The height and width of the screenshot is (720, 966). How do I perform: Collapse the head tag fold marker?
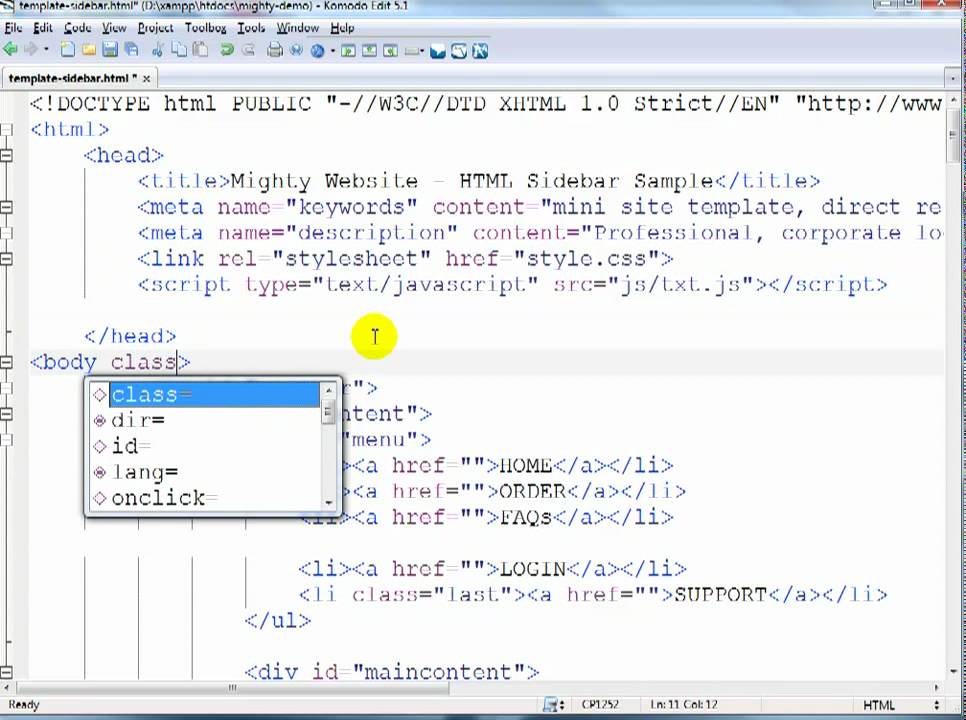pyautogui.click(x=6, y=155)
